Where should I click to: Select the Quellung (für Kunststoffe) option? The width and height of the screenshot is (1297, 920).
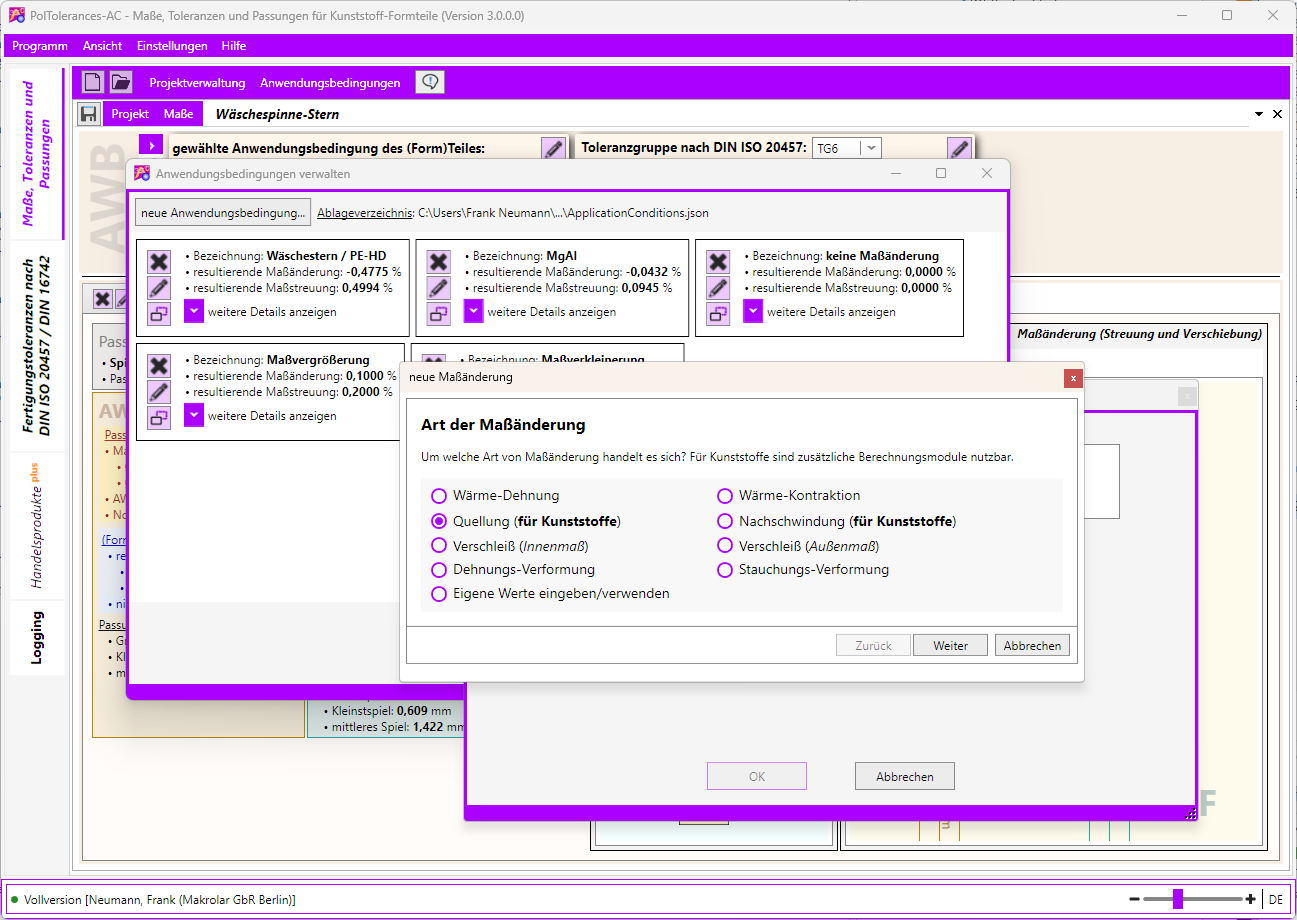pyautogui.click(x=526, y=521)
